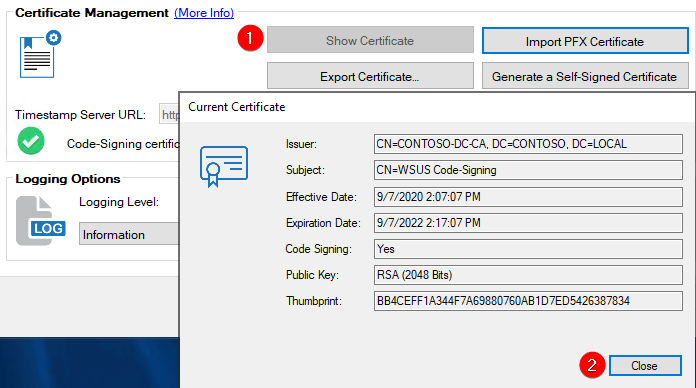Viewport: 696px width, 388px height.
Task: Open Import PFX Certificate dialog
Action: coord(585,41)
